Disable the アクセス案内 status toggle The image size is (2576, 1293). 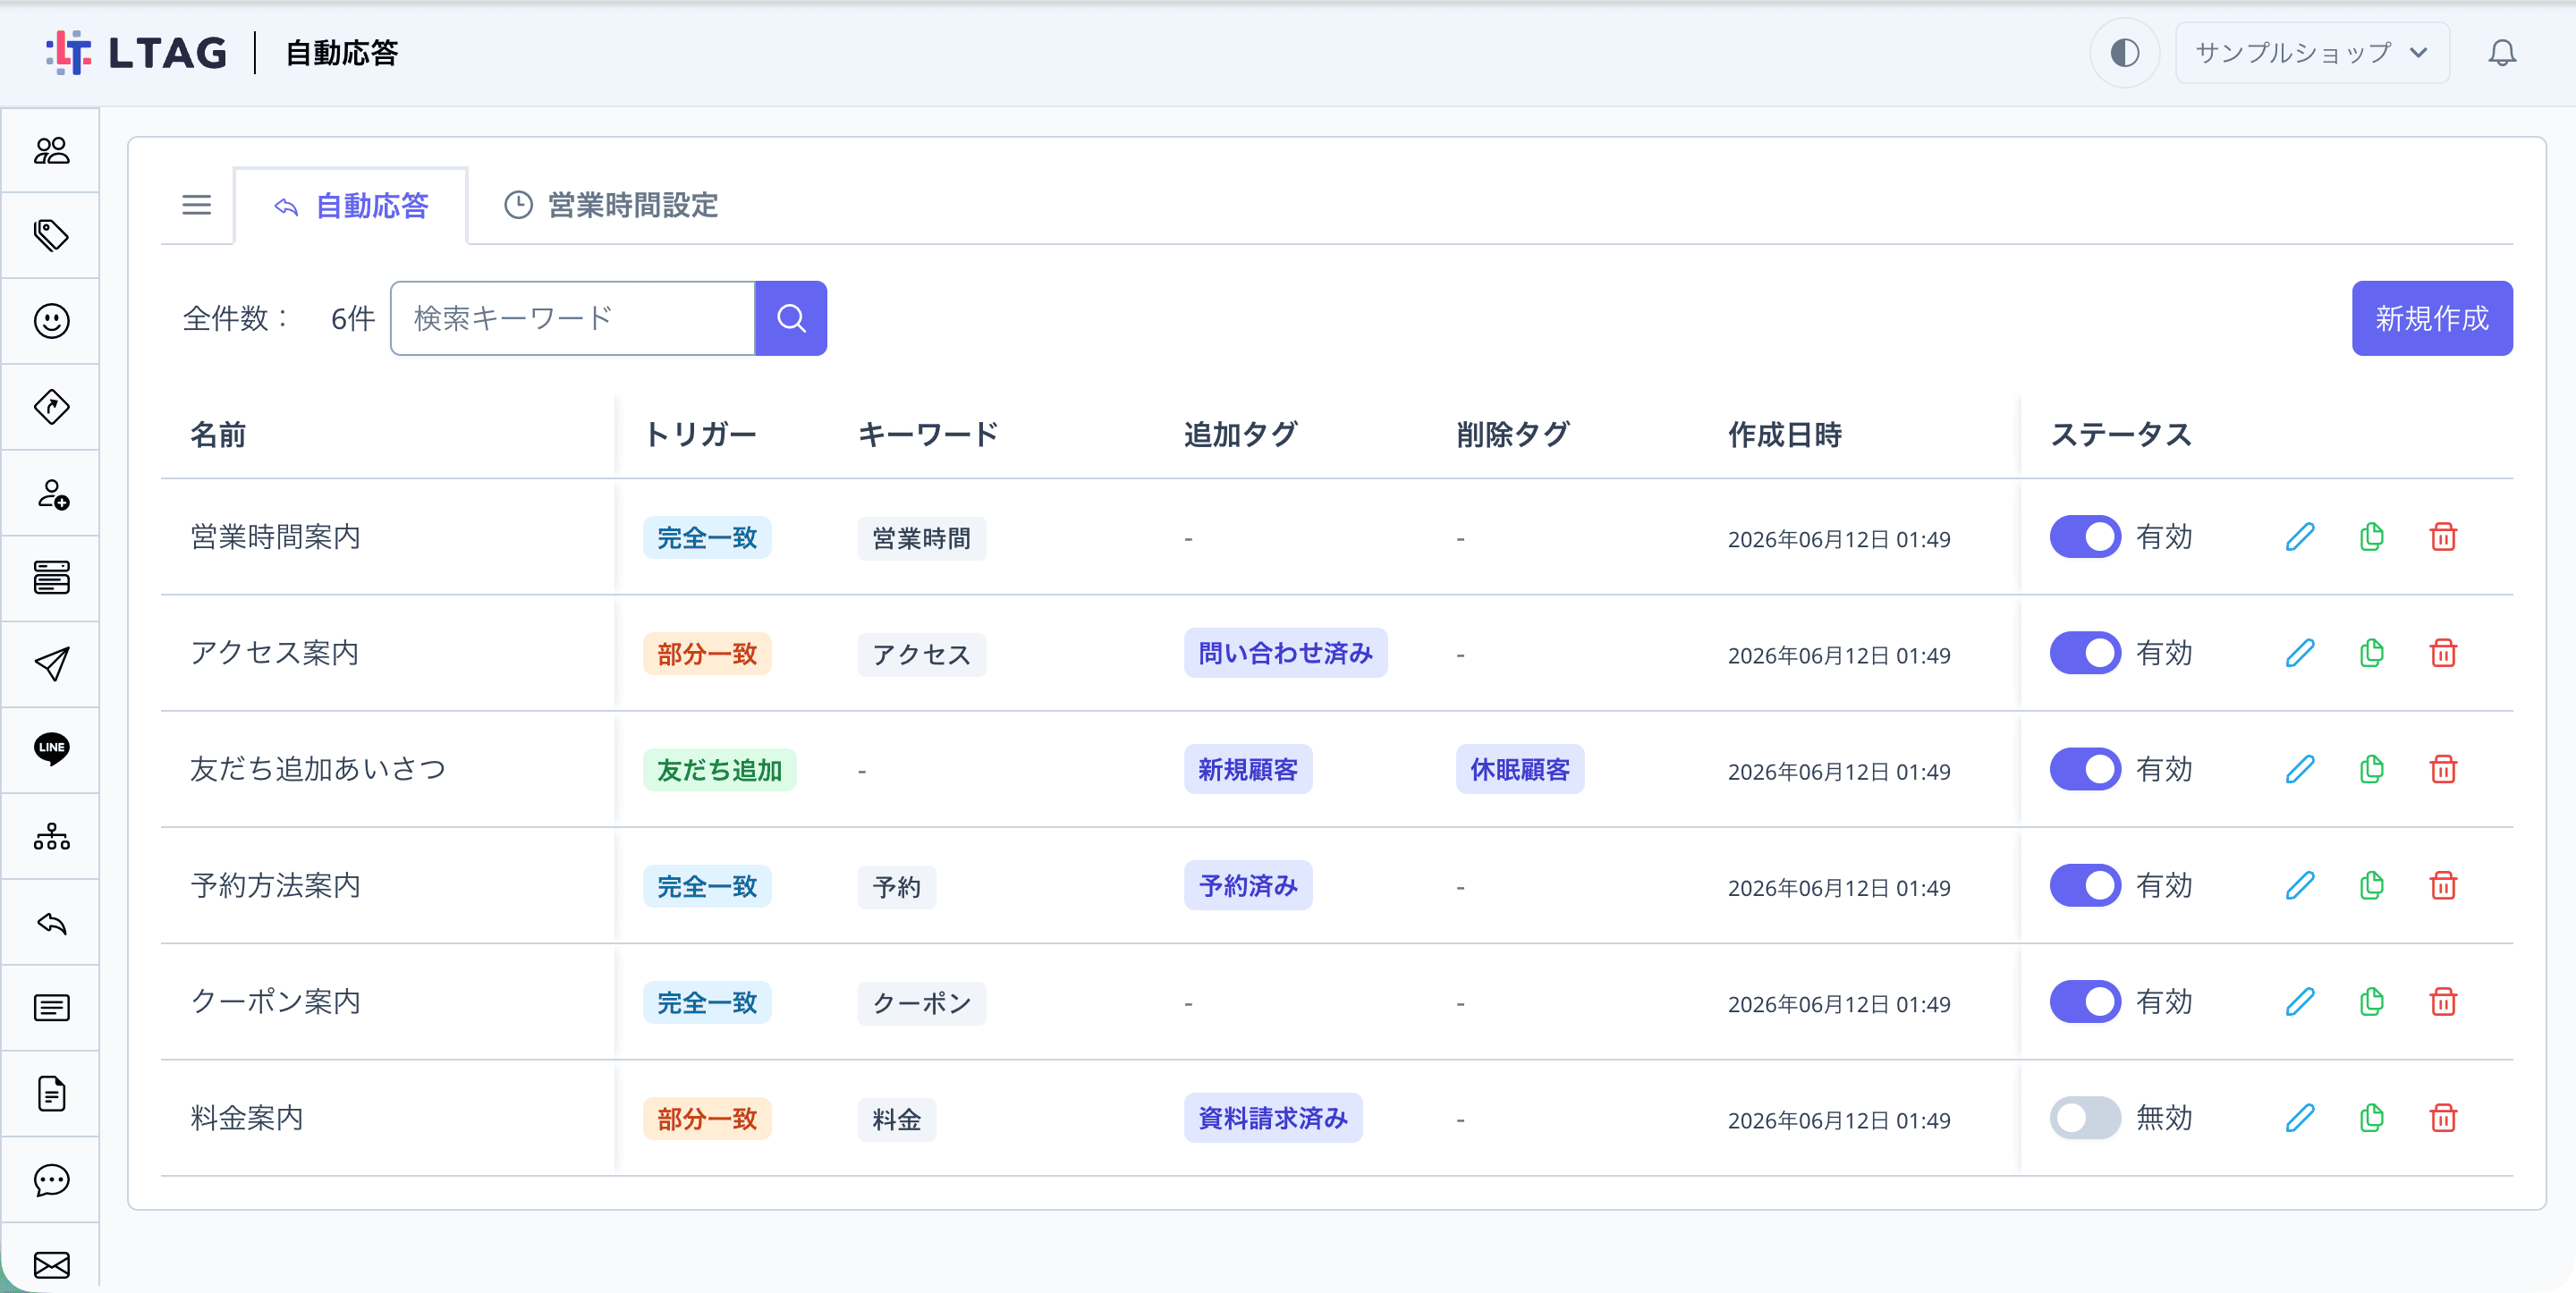tap(2085, 653)
